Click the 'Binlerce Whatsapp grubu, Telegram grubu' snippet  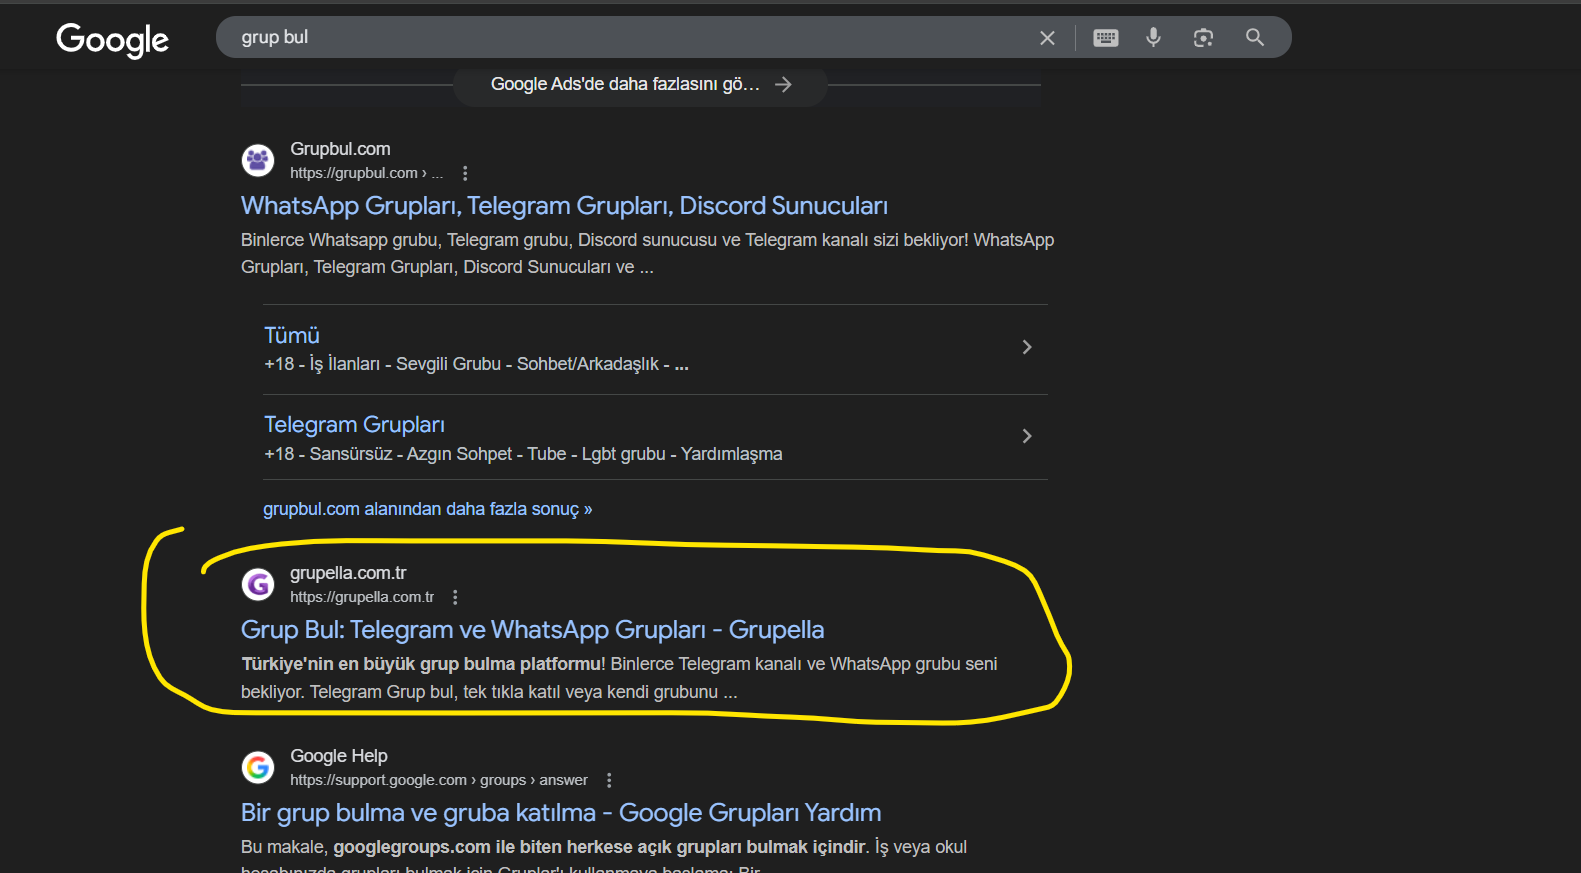click(x=647, y=254)
